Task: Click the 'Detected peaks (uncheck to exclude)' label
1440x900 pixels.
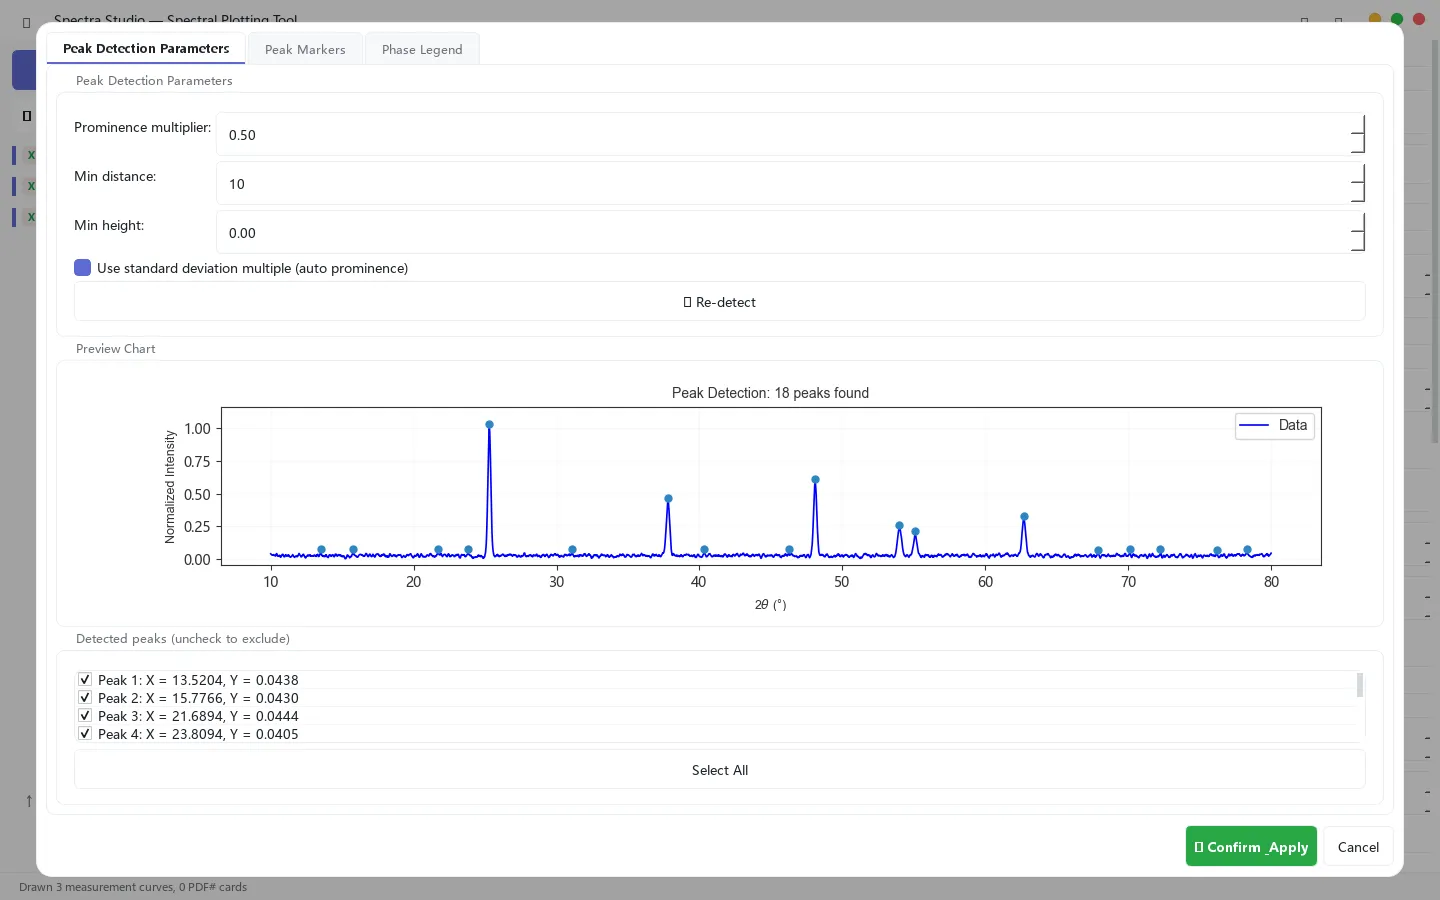Action: (183, 639)
